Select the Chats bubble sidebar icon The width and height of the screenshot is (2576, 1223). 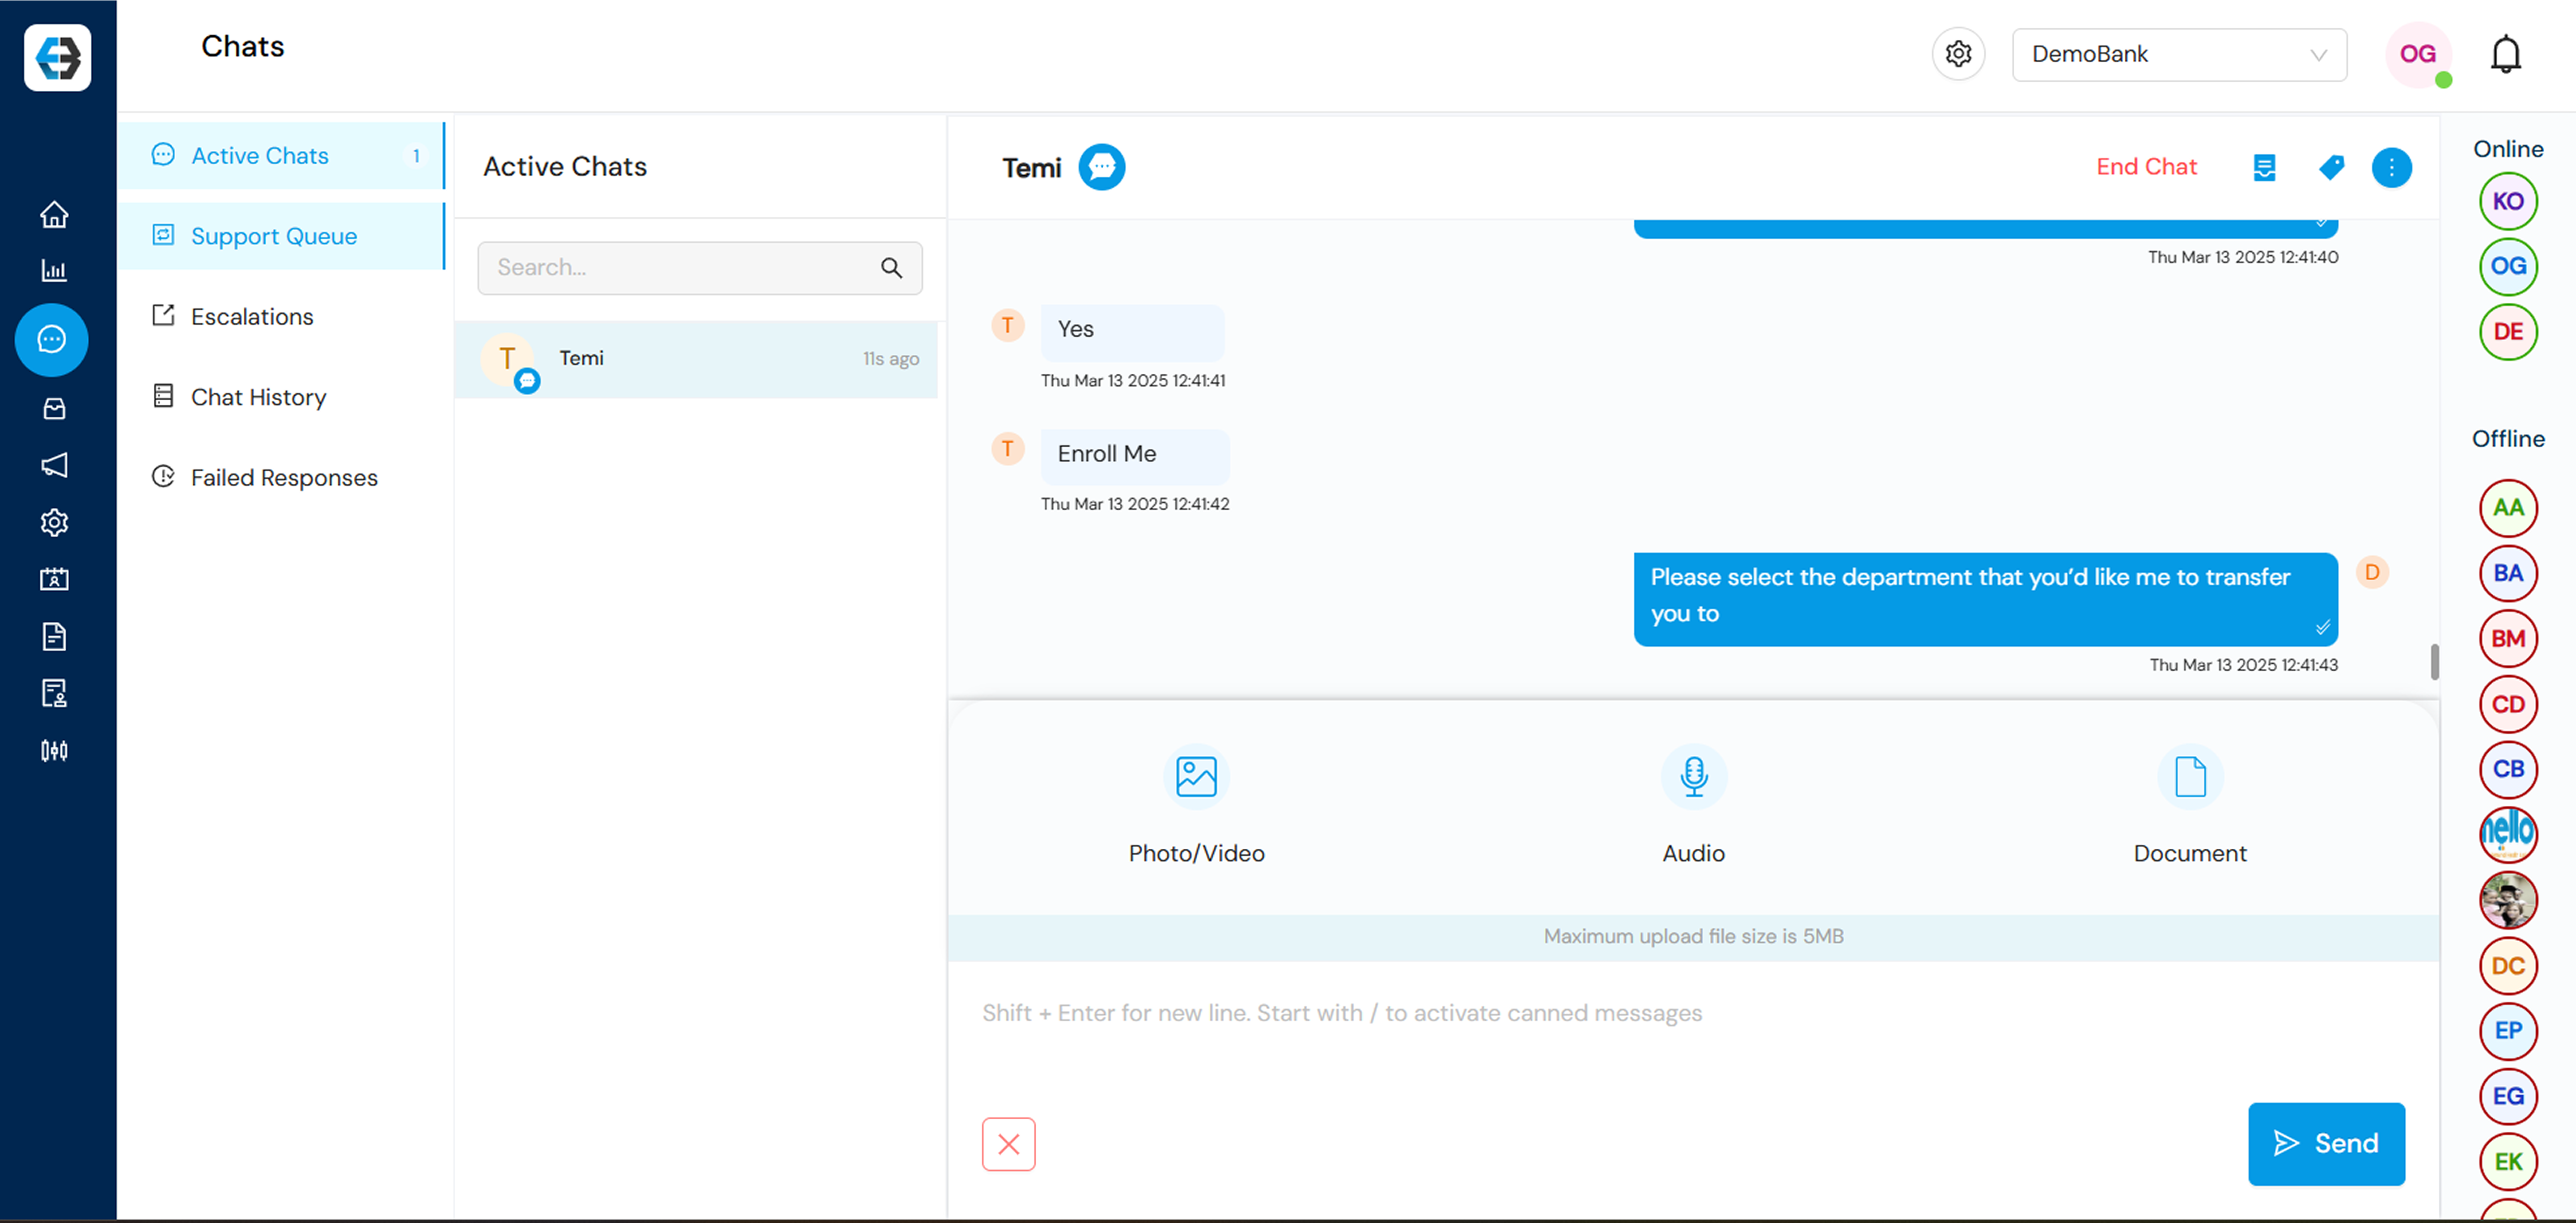(52, 340)
